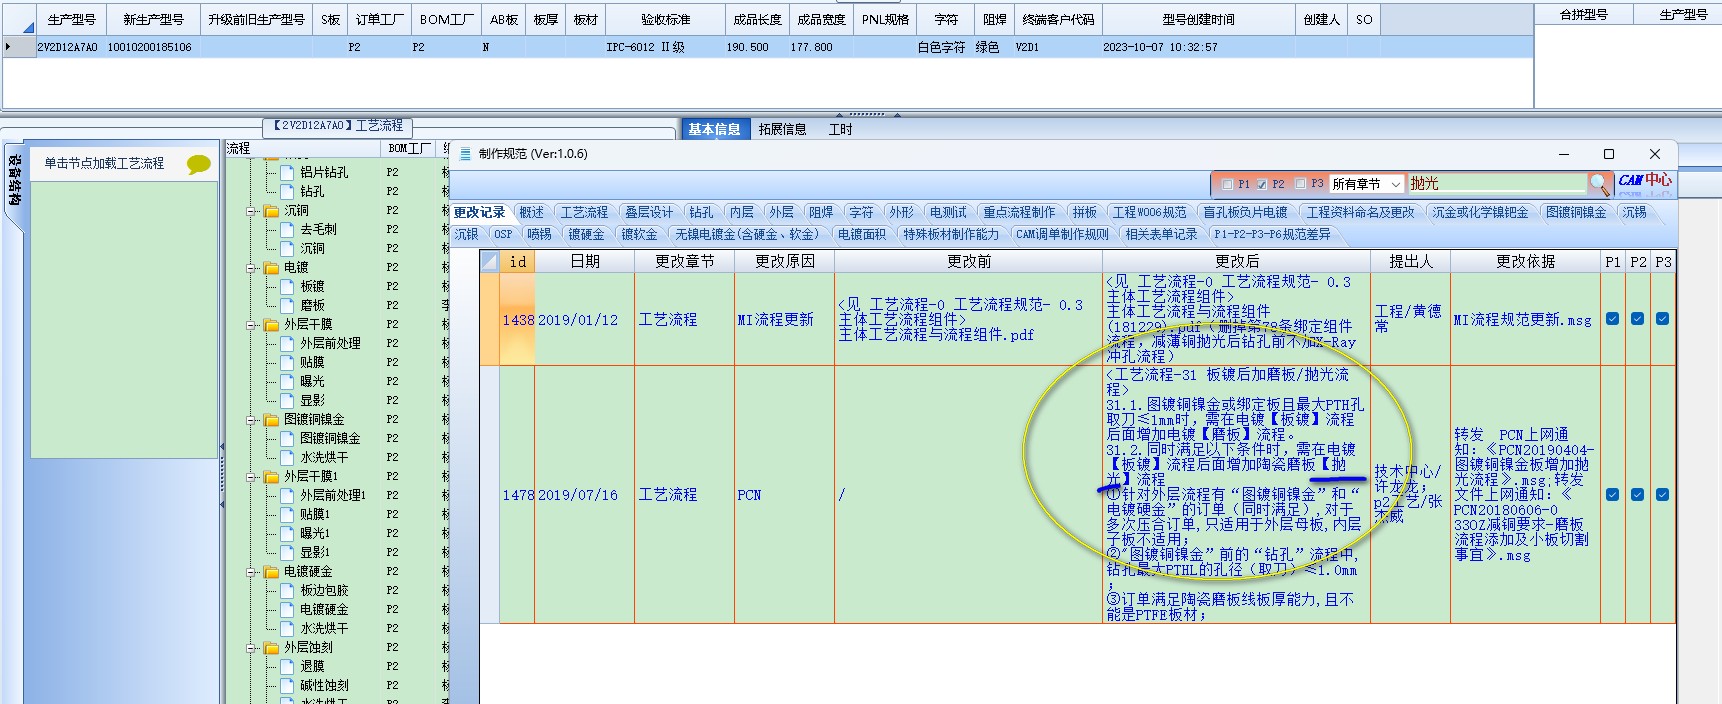This screenshot has height=704, width=1722.
Task: Select the 电镀 folder icon in tree
Action: [271, 268]
